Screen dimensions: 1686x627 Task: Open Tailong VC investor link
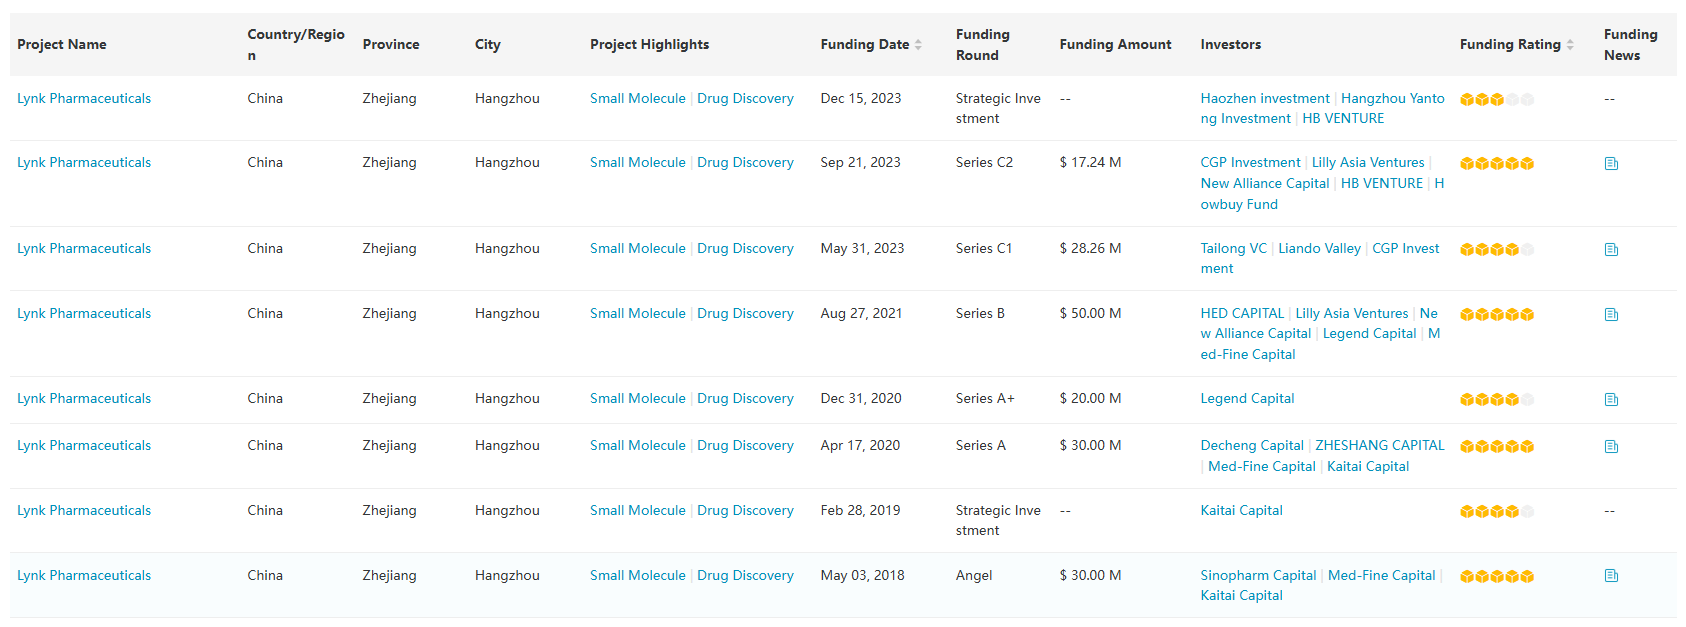[x=1233, y=249]
